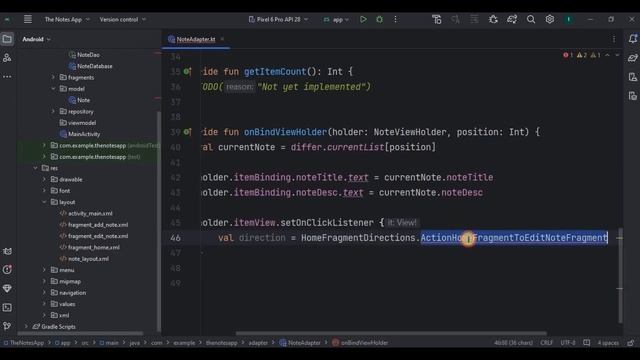Open the user account avatar
This screenshot has height=360, width=640.
(568, 19)
